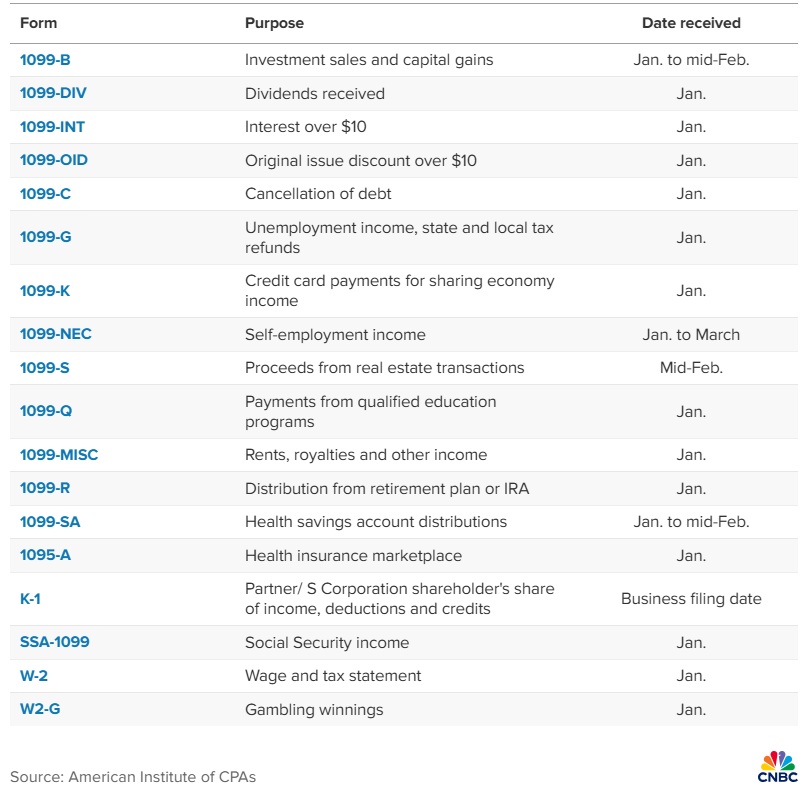Click the CNBC peacock logo
The image size is (812, 794).
point(776,765)
